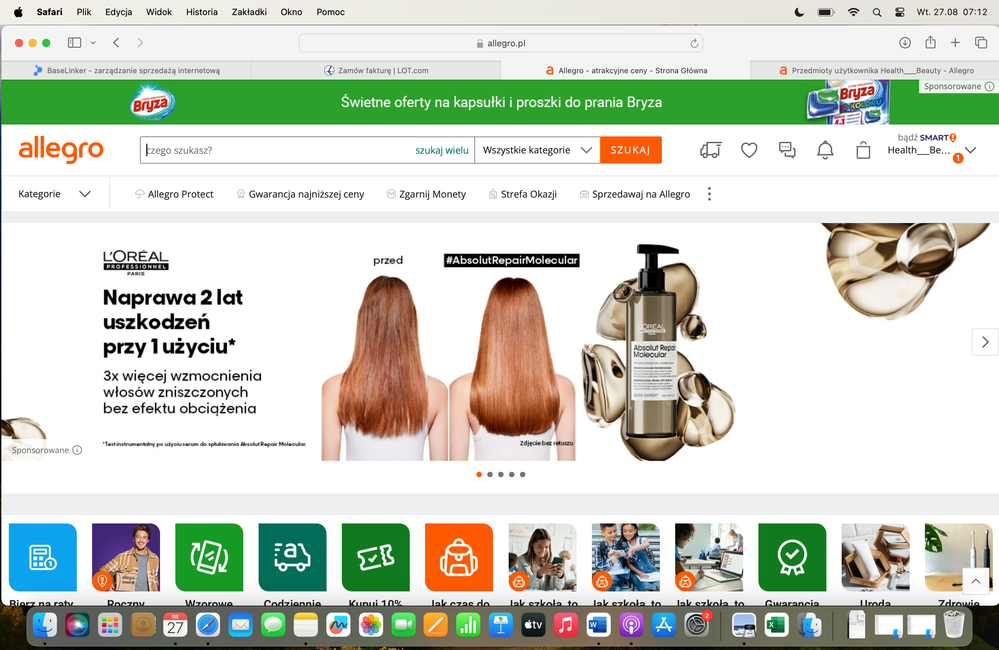999x650 pixels.
Task: Click the allegro.pl address bar
Action: click(x=501, y=43)
